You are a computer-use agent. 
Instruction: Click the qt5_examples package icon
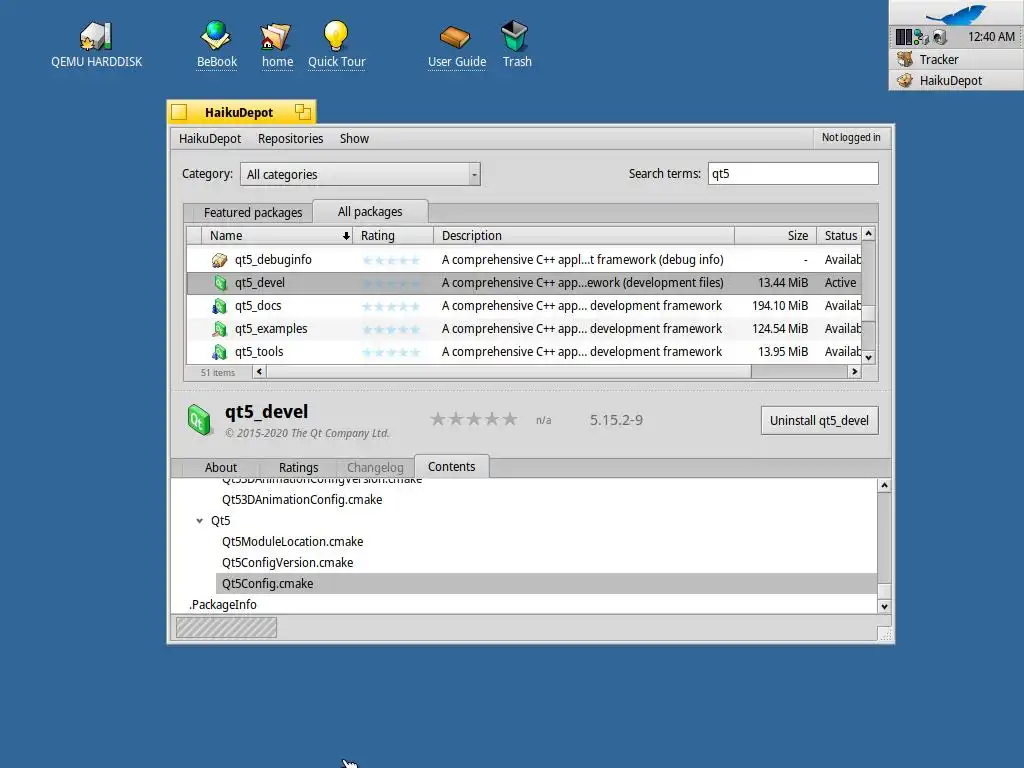click(x=219, y=328)
